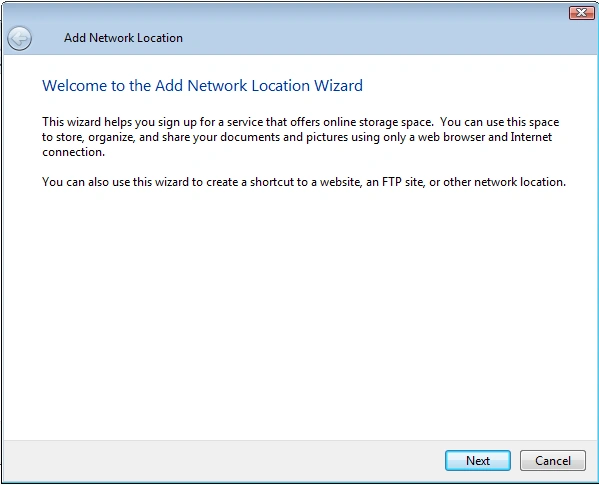Click the blue 'Welcome to the Add Network Location Wizard' heading
Viewport: 599px width, 485px height.
202,86
